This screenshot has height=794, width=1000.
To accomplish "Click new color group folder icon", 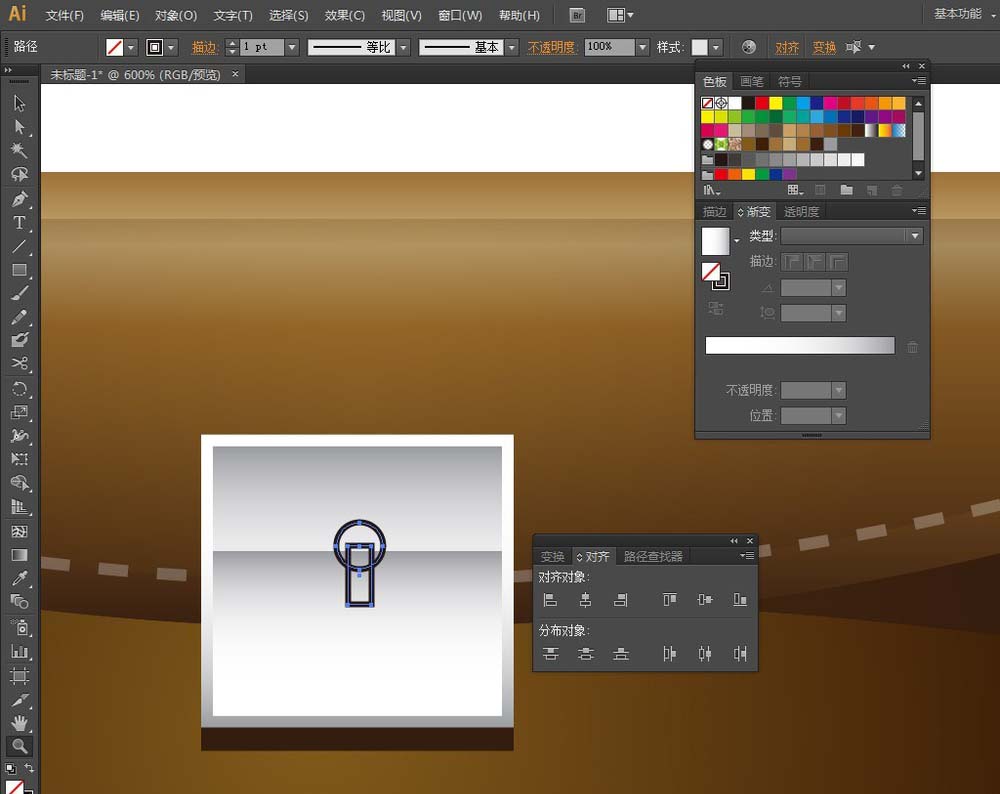I will pos(846,190).
